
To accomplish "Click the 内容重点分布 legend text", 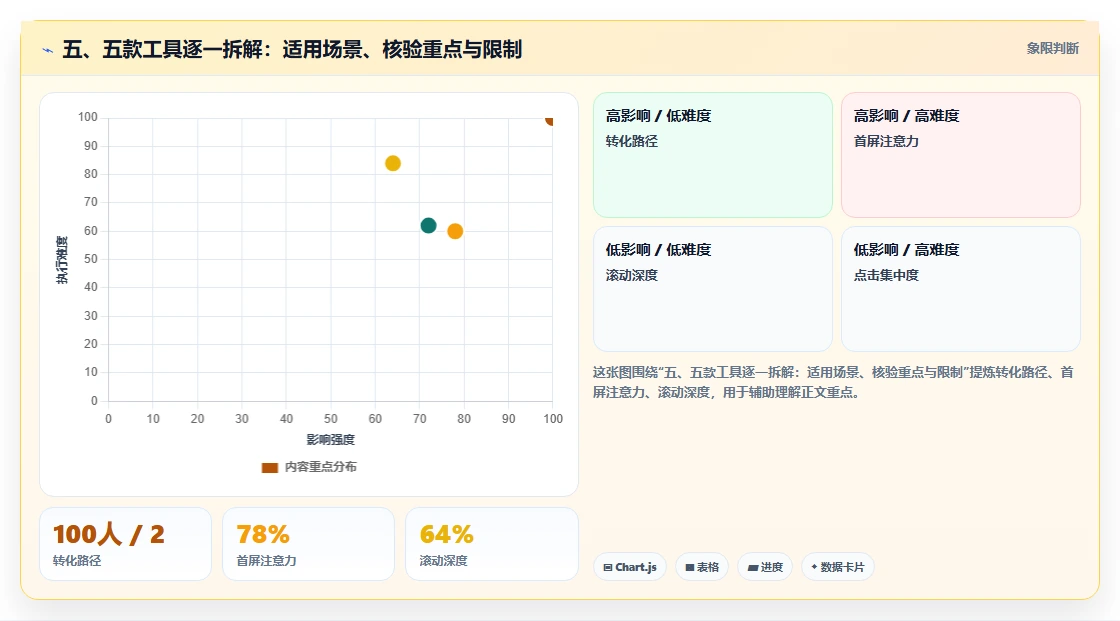I will (320, 467).
